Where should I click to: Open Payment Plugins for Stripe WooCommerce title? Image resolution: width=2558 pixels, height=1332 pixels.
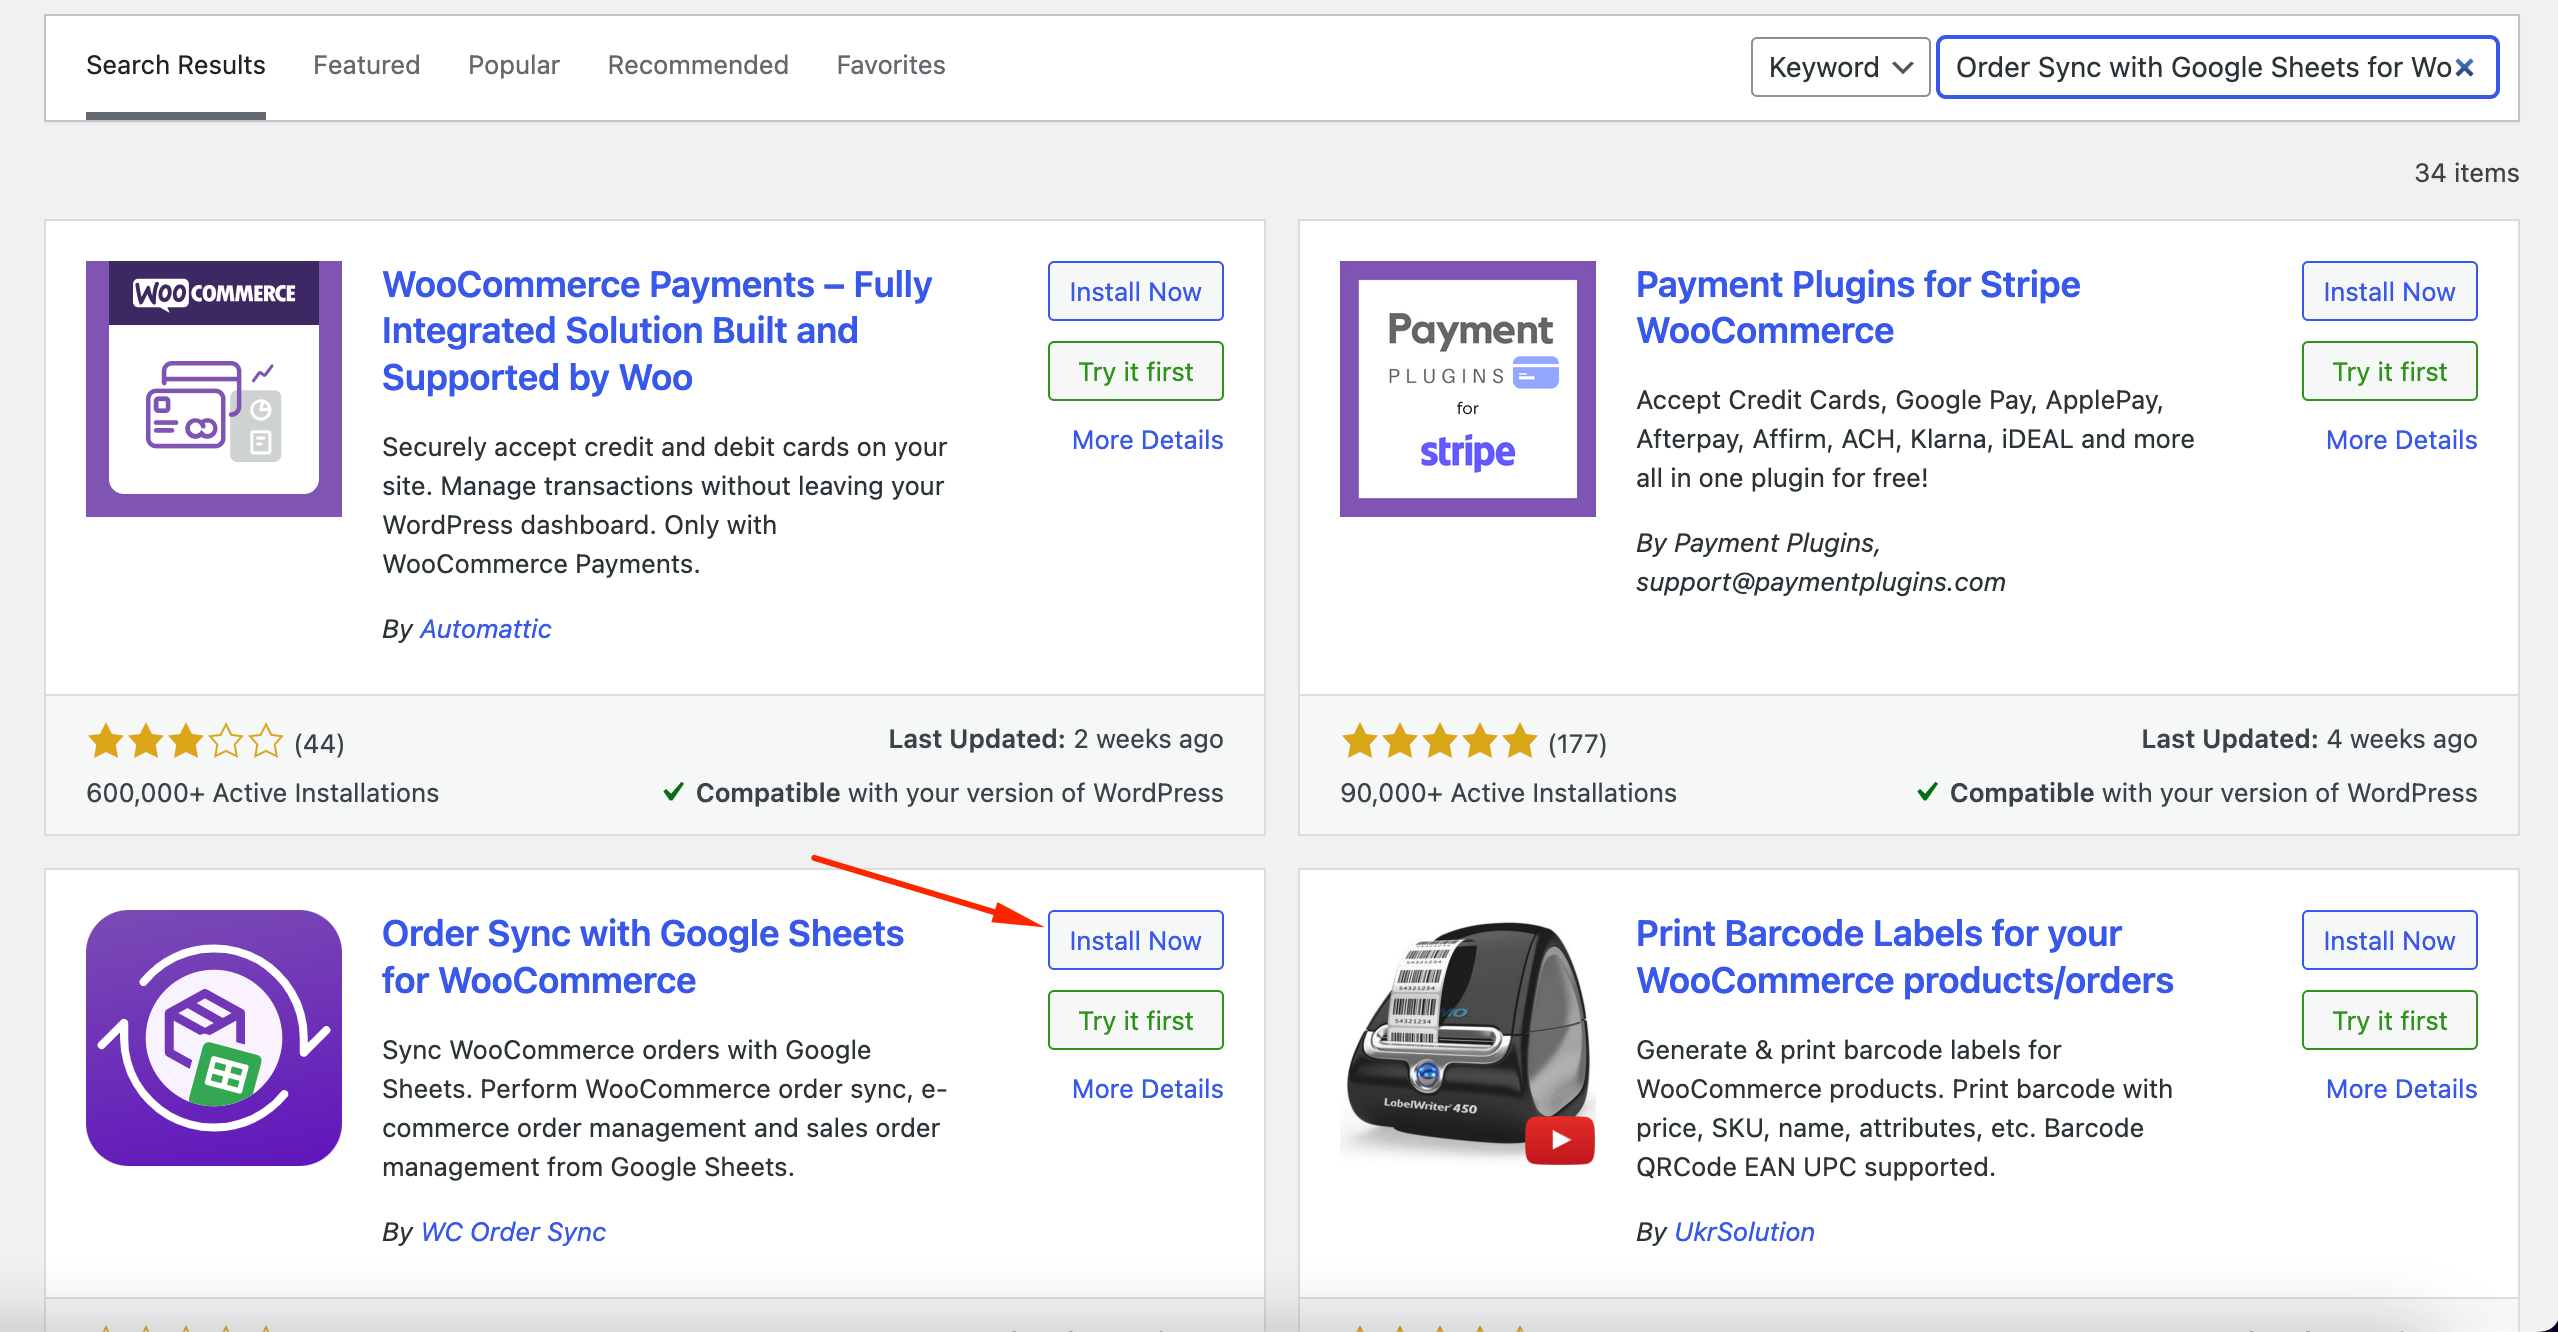(x=1858, y=308)
